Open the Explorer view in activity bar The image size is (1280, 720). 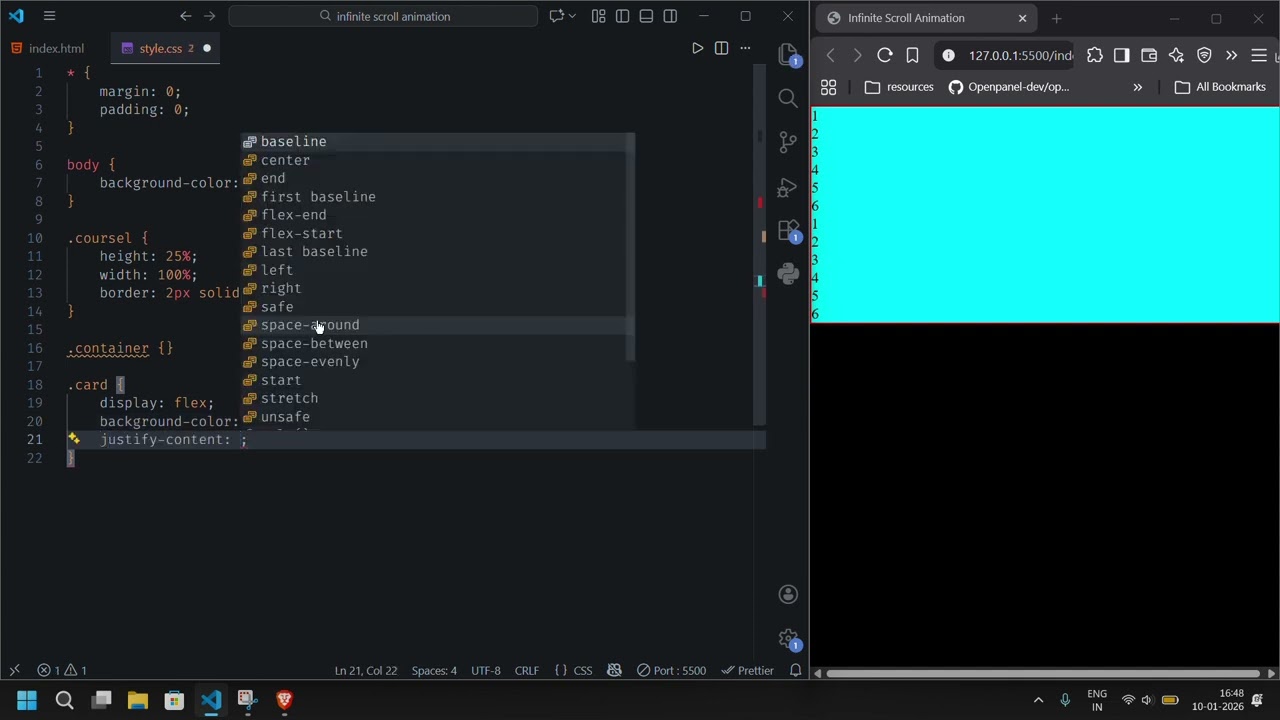point(788,54)
